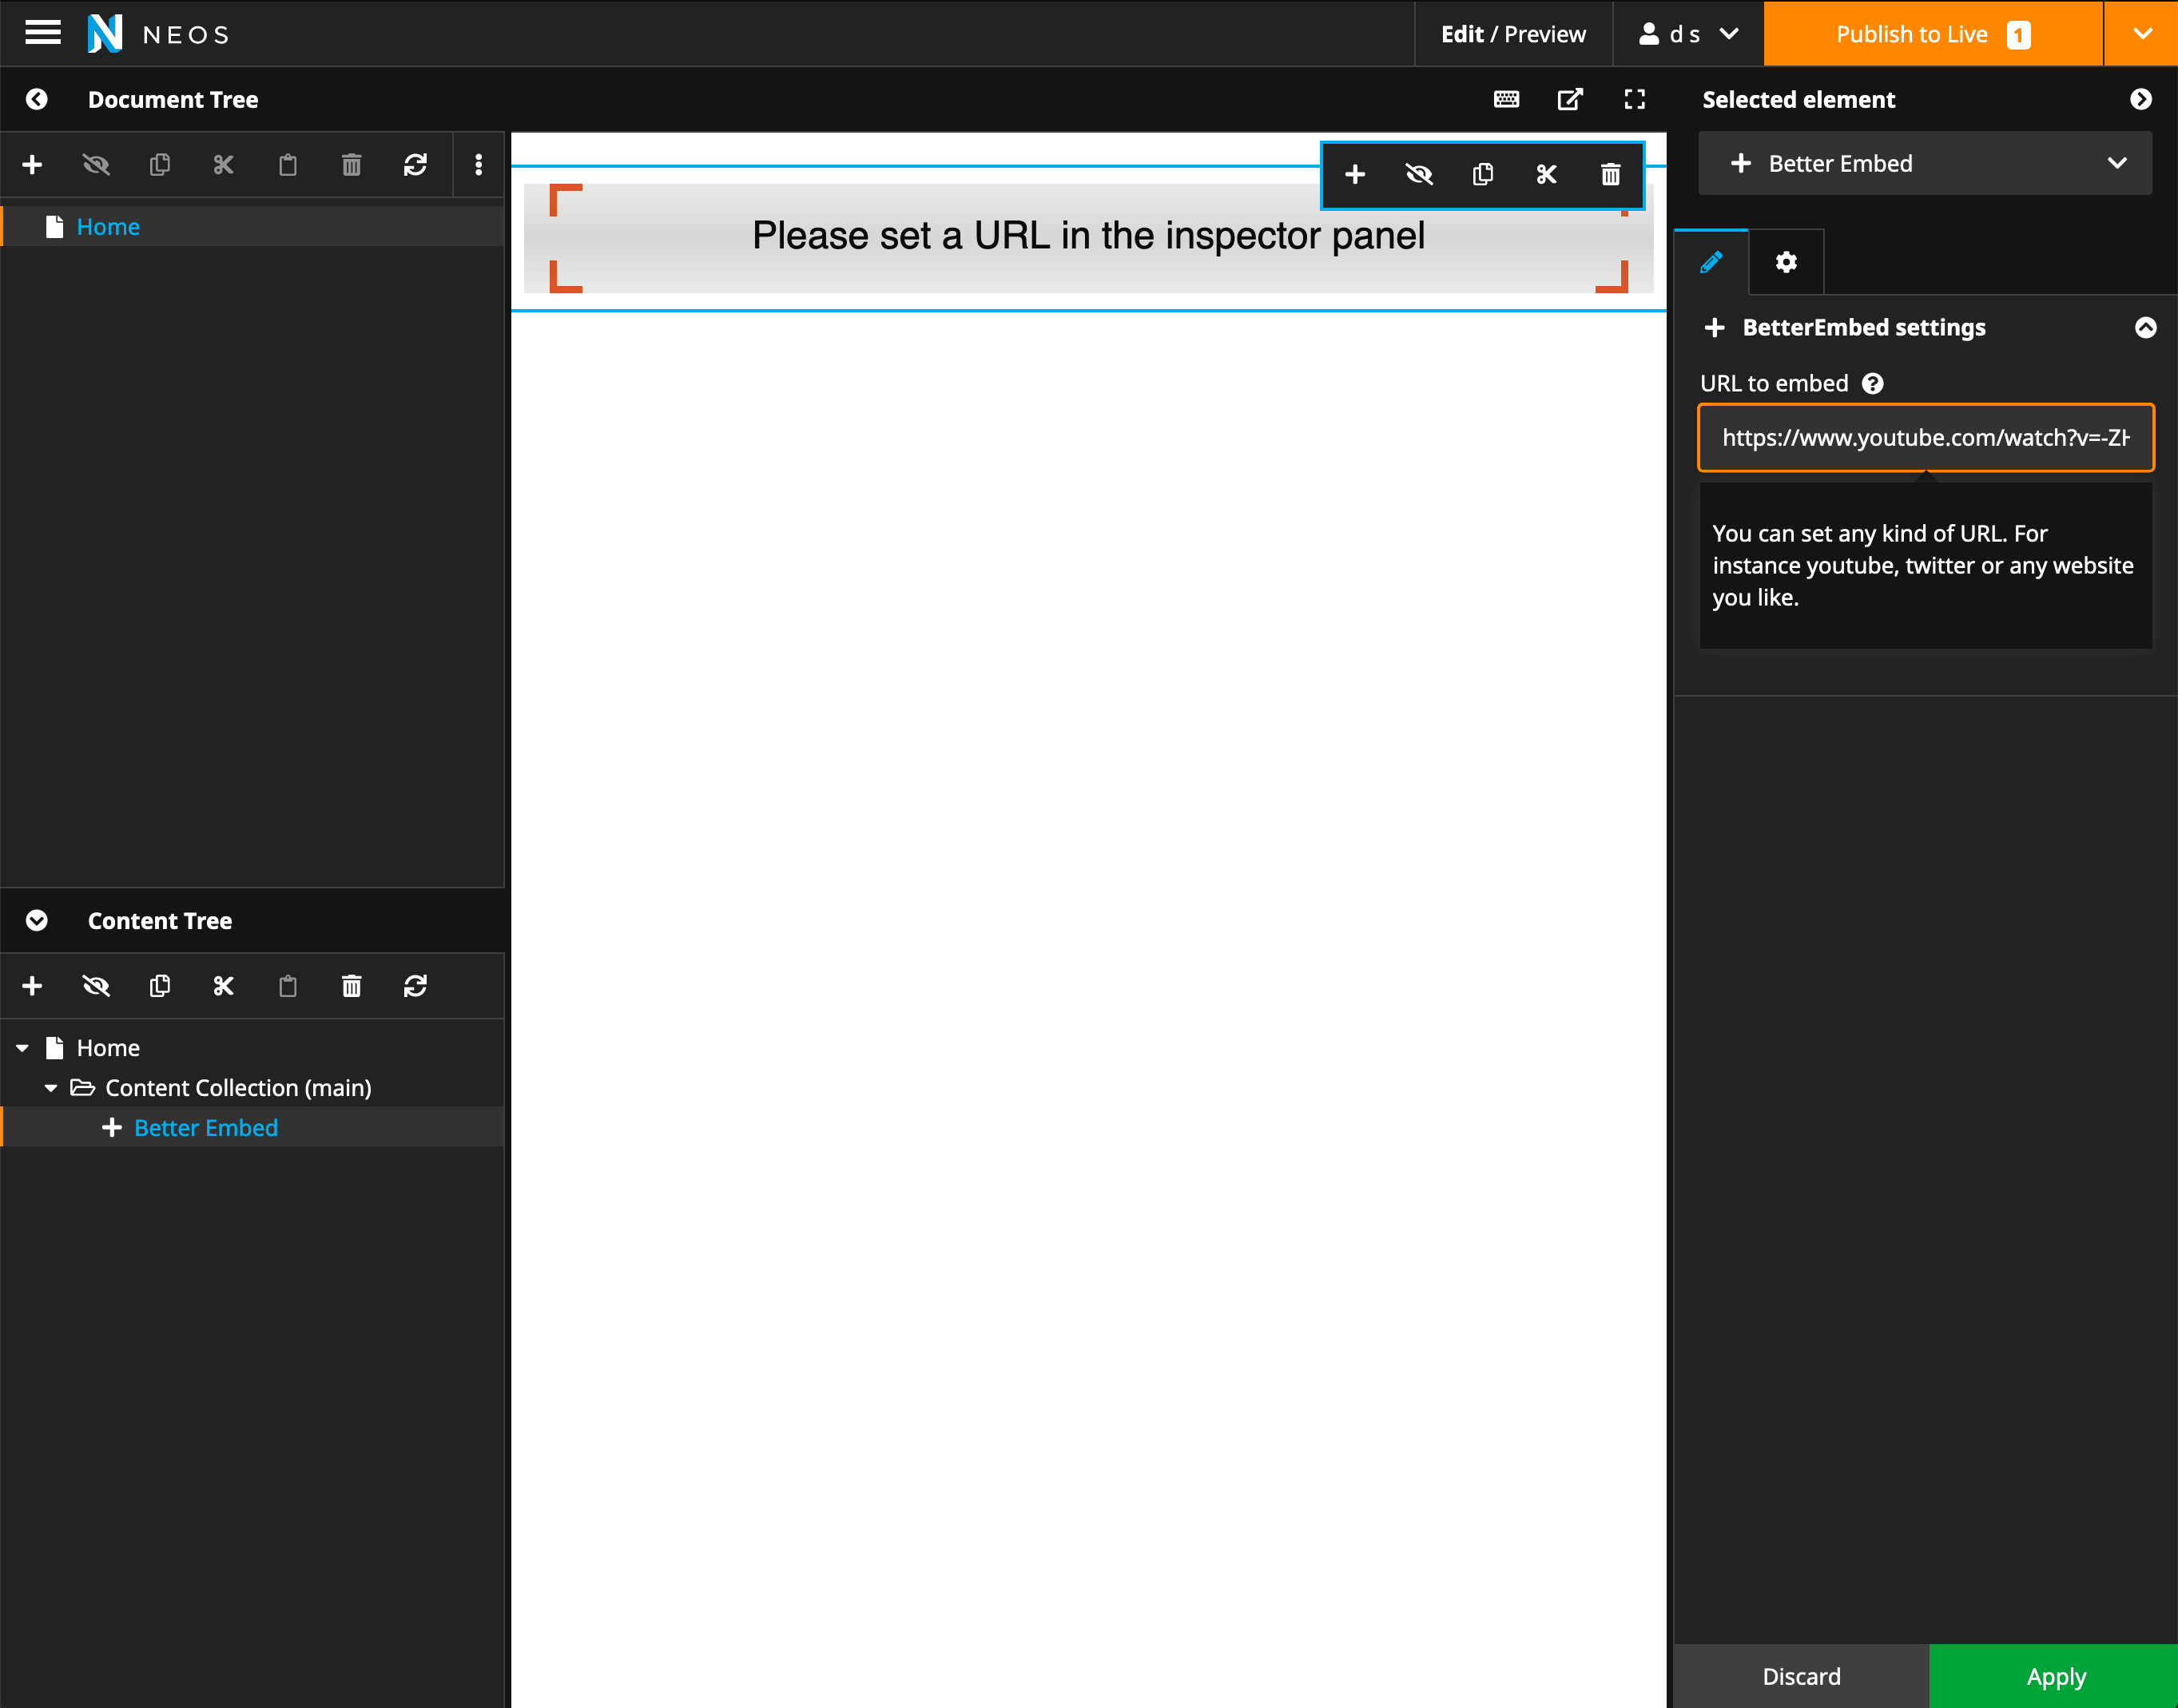Toggle hidden state in Content Tree toolbar
This screenshot has width=2178, height=1708.
[96, 986]
